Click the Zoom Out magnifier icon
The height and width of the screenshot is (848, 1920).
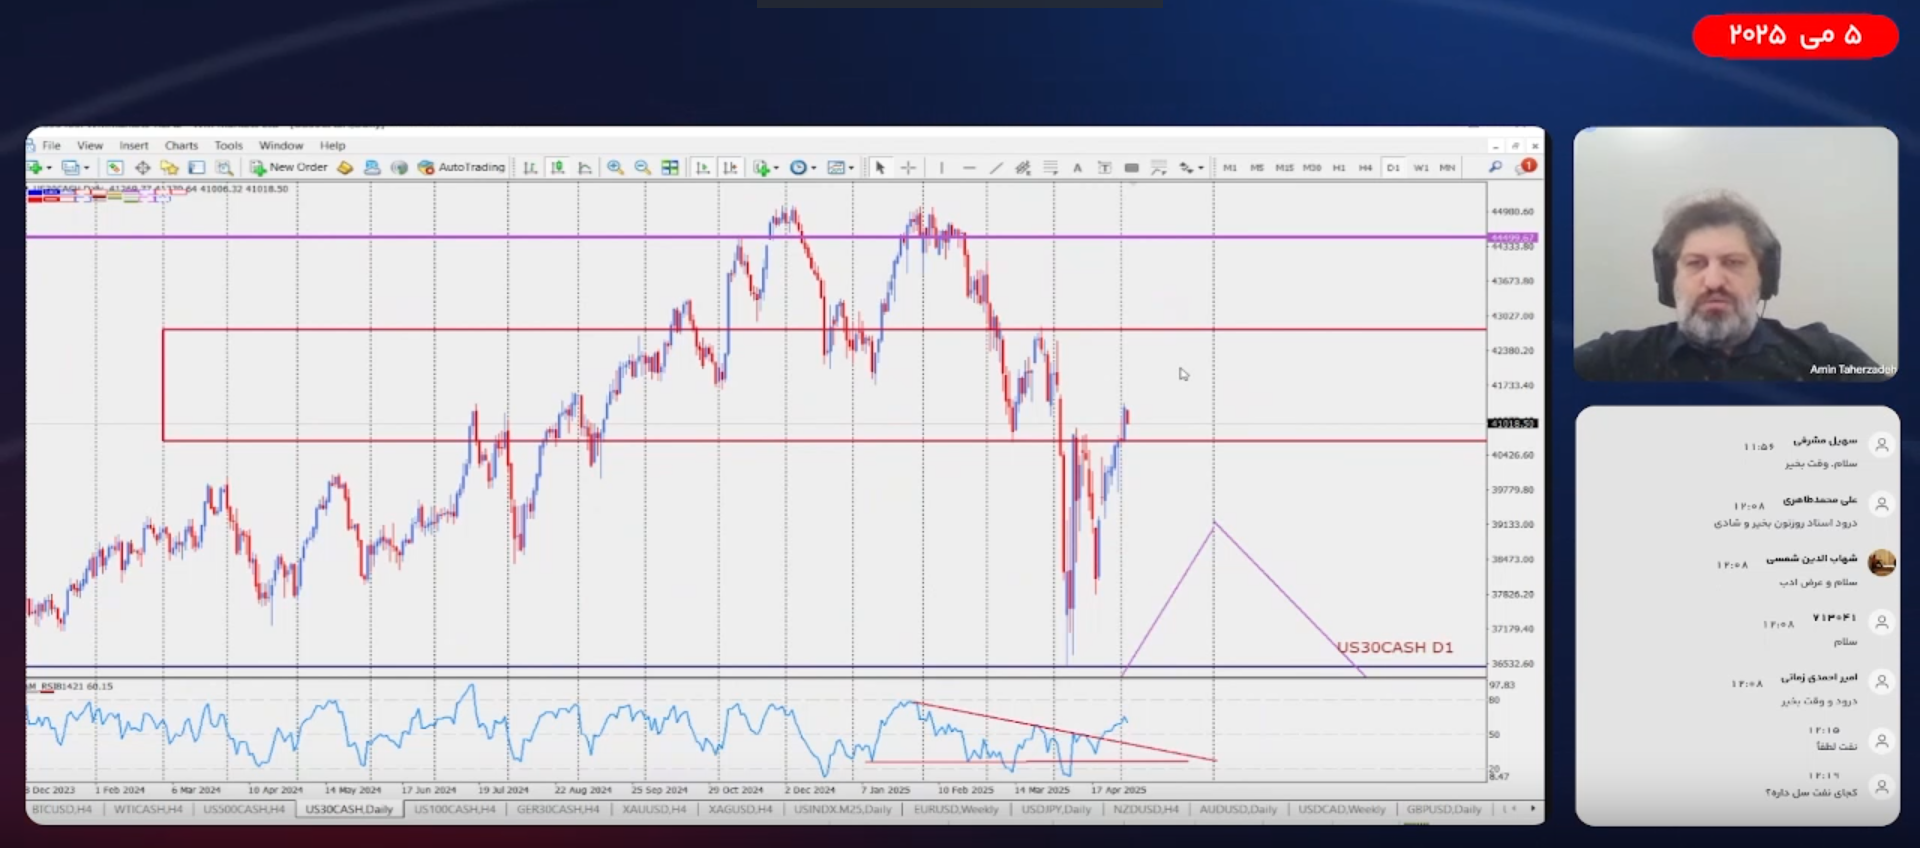pos(642,168)
